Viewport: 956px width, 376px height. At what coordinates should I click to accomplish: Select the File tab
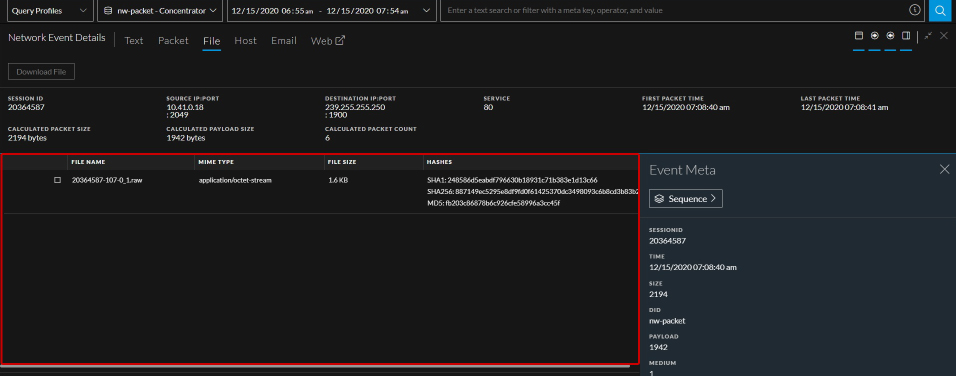point(212,41)
